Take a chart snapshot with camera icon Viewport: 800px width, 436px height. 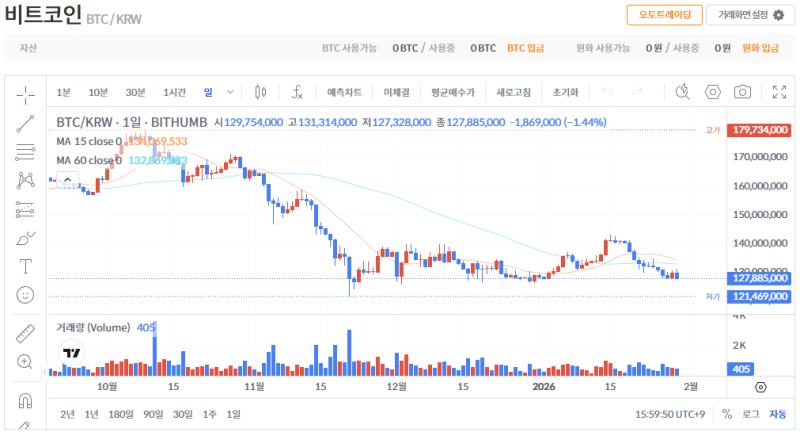point(742,92)
